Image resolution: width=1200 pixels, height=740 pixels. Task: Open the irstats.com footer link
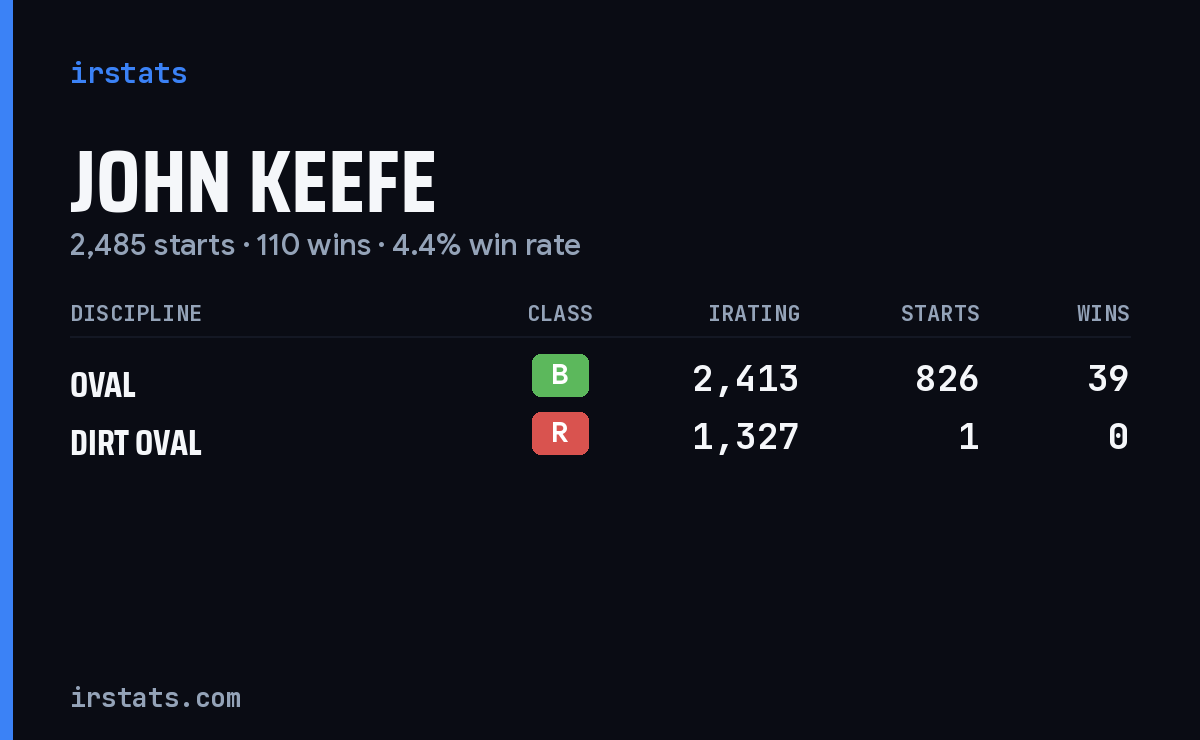click(x=156, y=697)
